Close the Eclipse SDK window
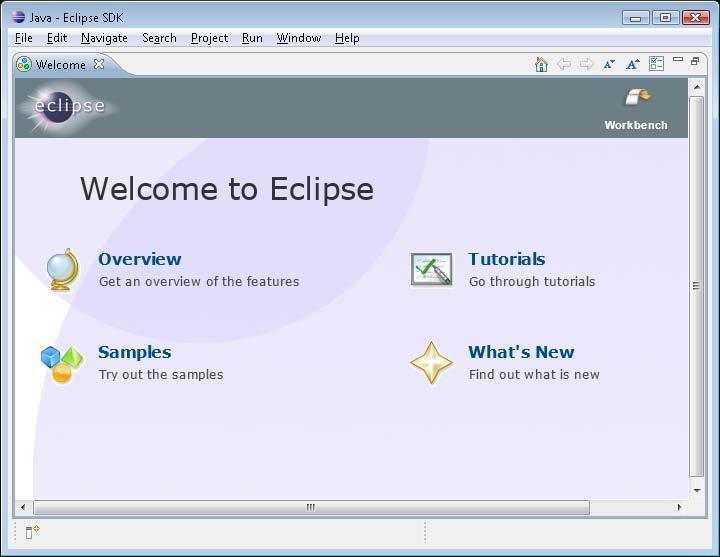The height and width of the screenshot is (557, 720). [x=696, y=18]
